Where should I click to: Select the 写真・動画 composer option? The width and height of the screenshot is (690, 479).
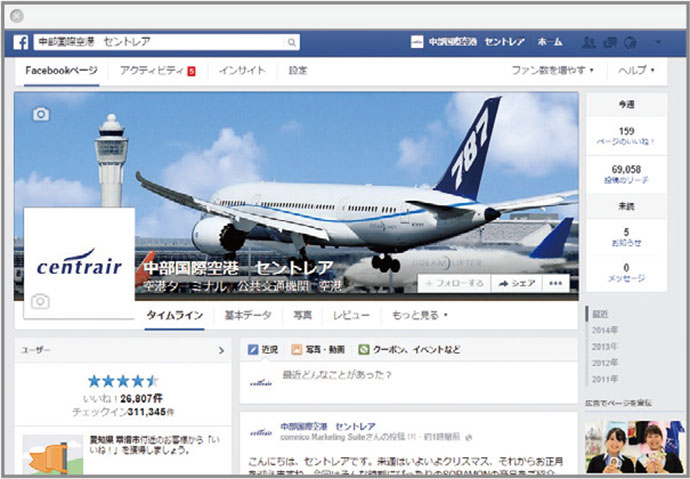pos(318,350)
